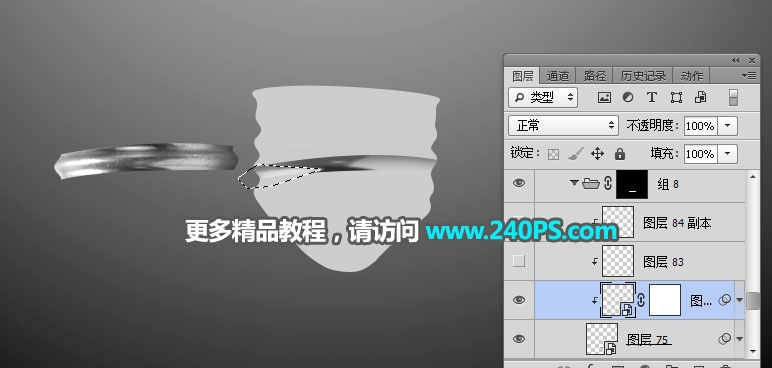Filter layers by shape layers icon
772x368 pixels.
[x=676, y=98]
